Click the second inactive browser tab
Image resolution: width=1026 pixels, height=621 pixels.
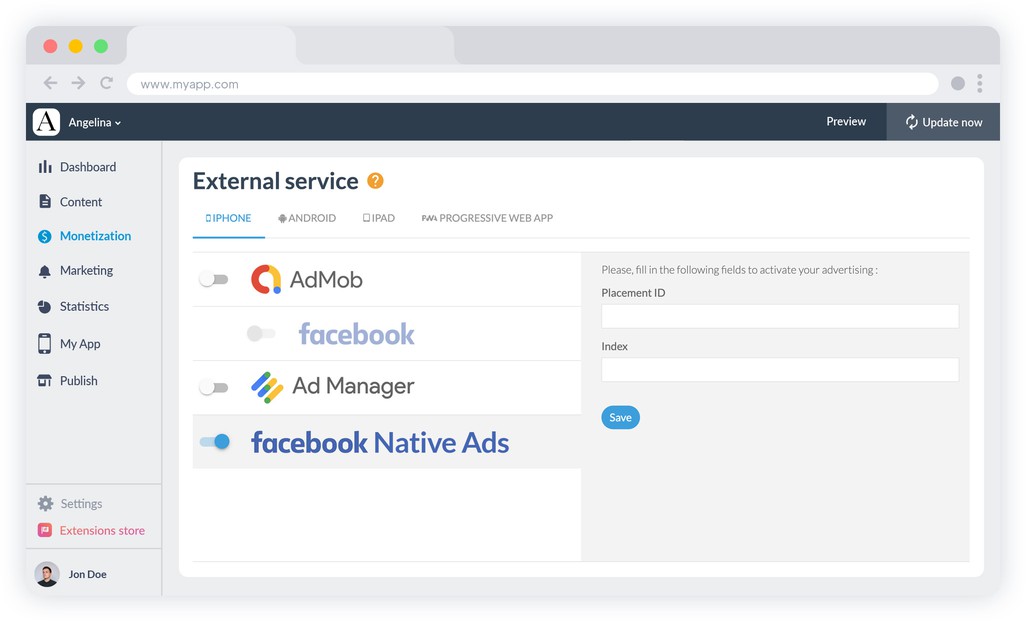coord(375,46)
